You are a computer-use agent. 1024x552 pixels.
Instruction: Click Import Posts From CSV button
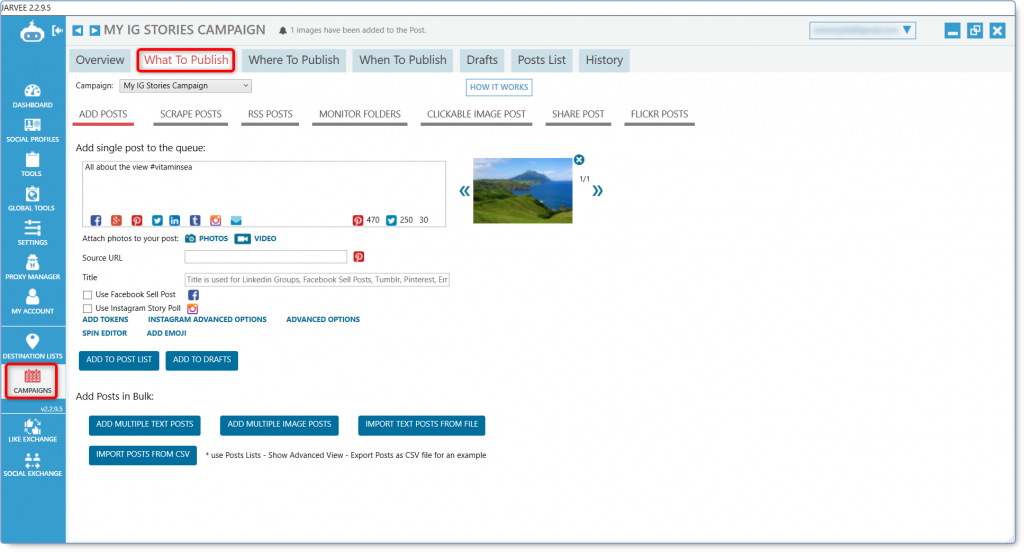pos(142,455)
